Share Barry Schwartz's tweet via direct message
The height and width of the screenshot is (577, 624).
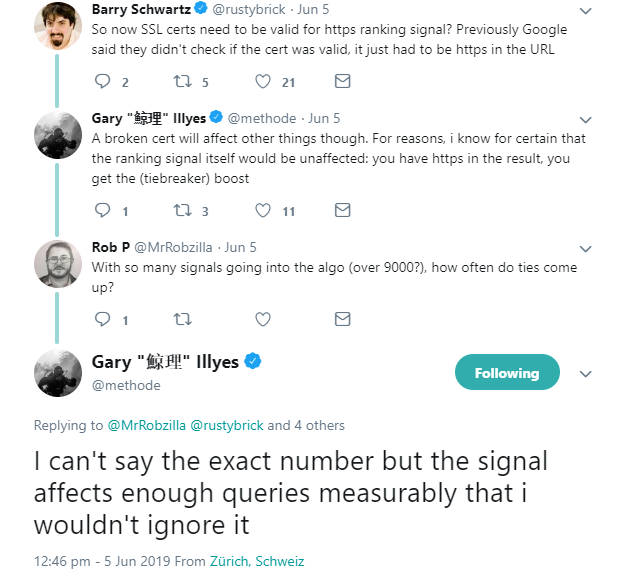coord(342,82)
